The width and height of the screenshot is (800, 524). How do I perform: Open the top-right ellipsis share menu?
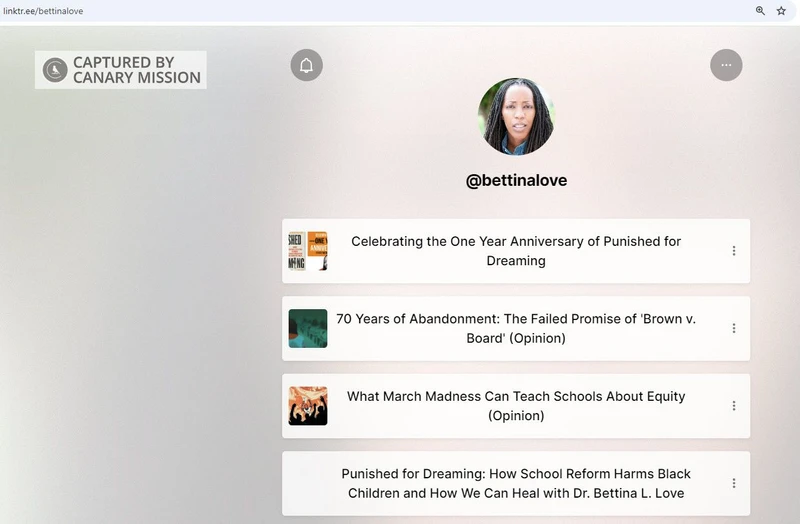tap(726, 65)
